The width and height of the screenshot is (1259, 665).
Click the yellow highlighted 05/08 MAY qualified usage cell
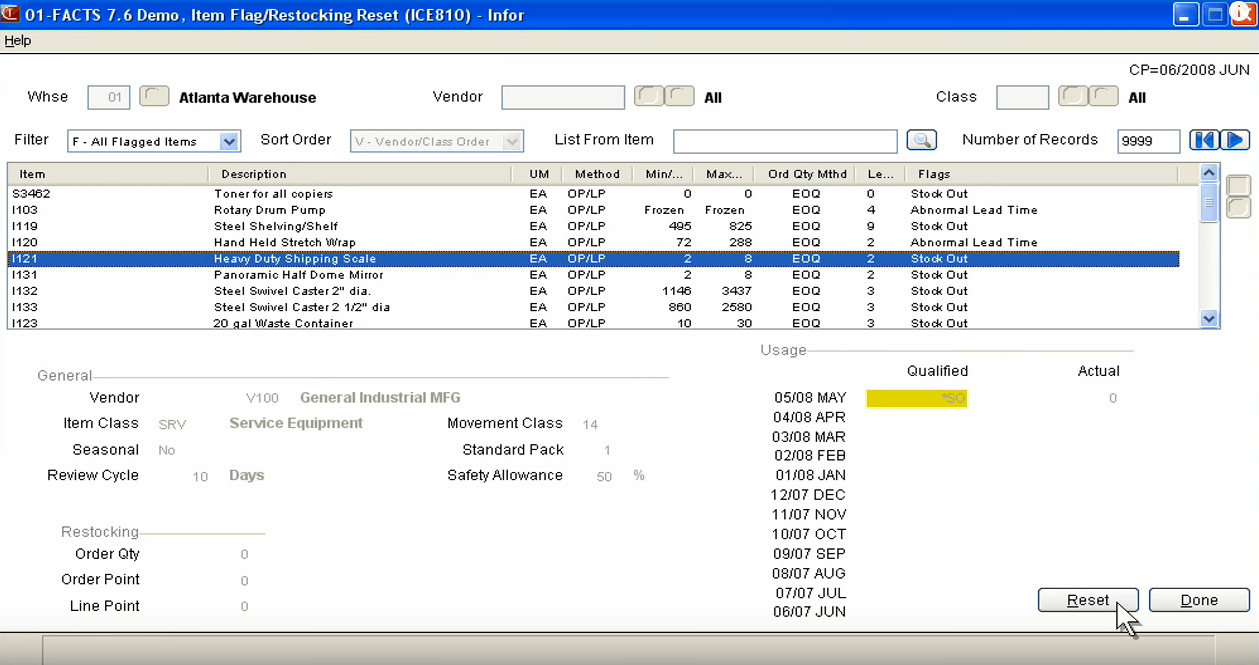(916, 398)
